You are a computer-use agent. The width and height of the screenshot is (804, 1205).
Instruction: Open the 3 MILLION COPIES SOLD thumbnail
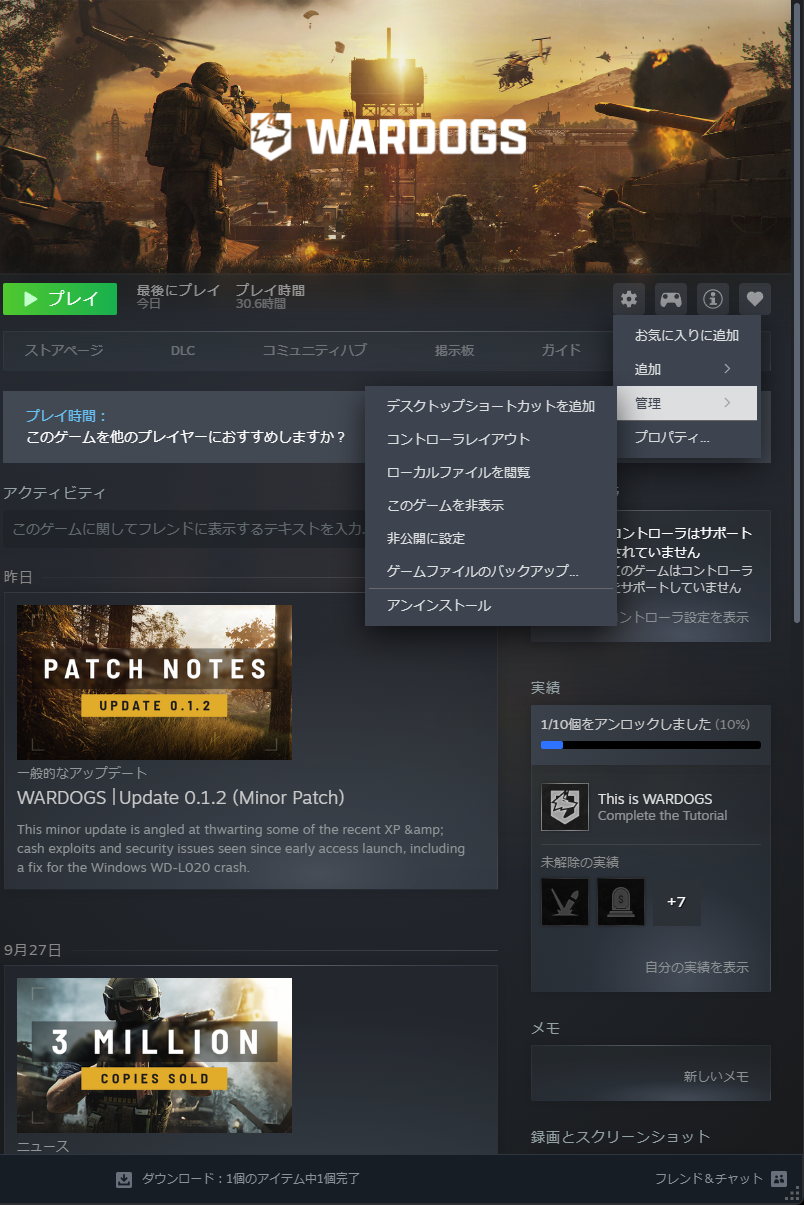click(x=154, y=1055)
